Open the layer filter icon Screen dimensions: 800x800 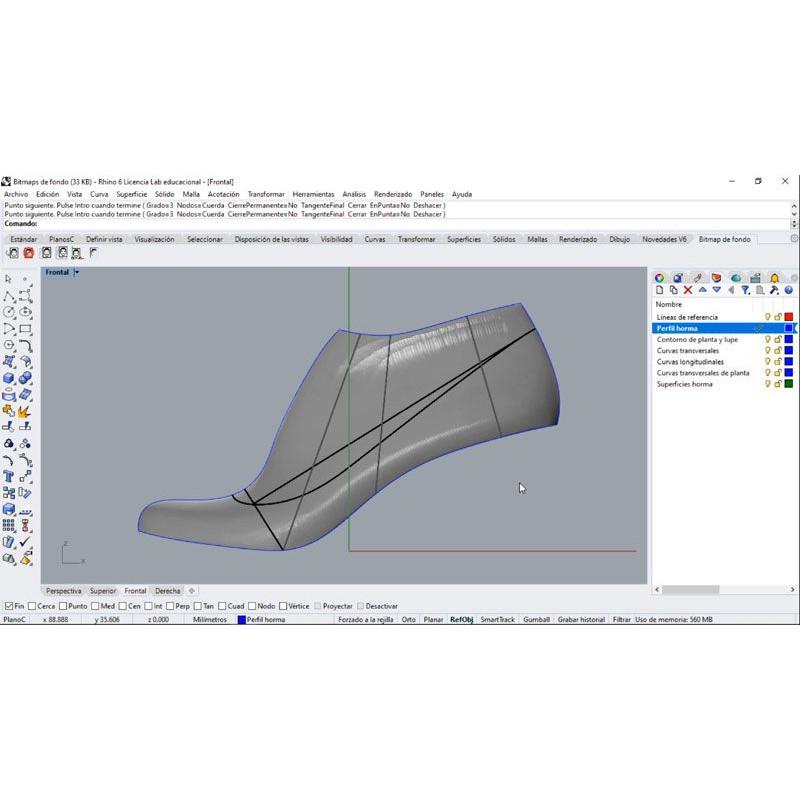[745, 290]
